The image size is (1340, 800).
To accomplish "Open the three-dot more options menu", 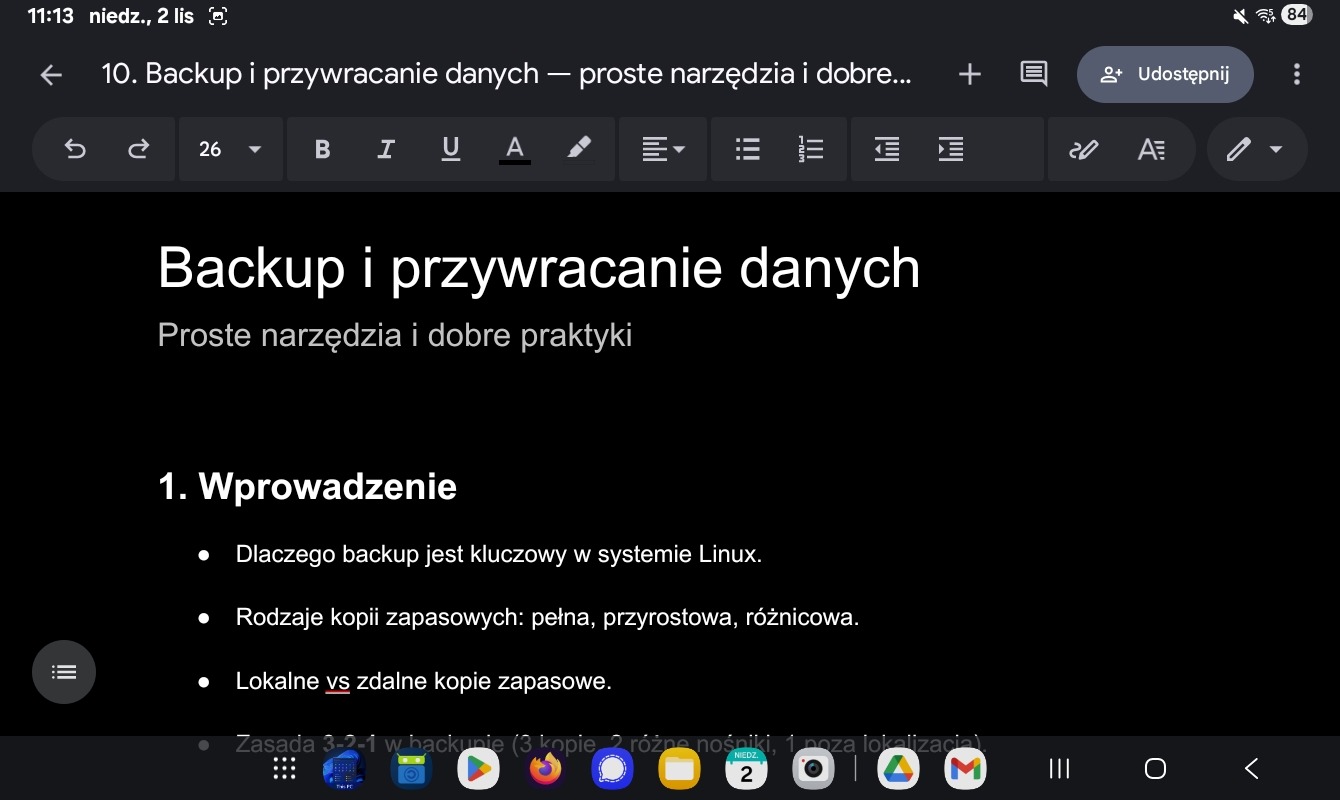I will [x=1296, y=74].
